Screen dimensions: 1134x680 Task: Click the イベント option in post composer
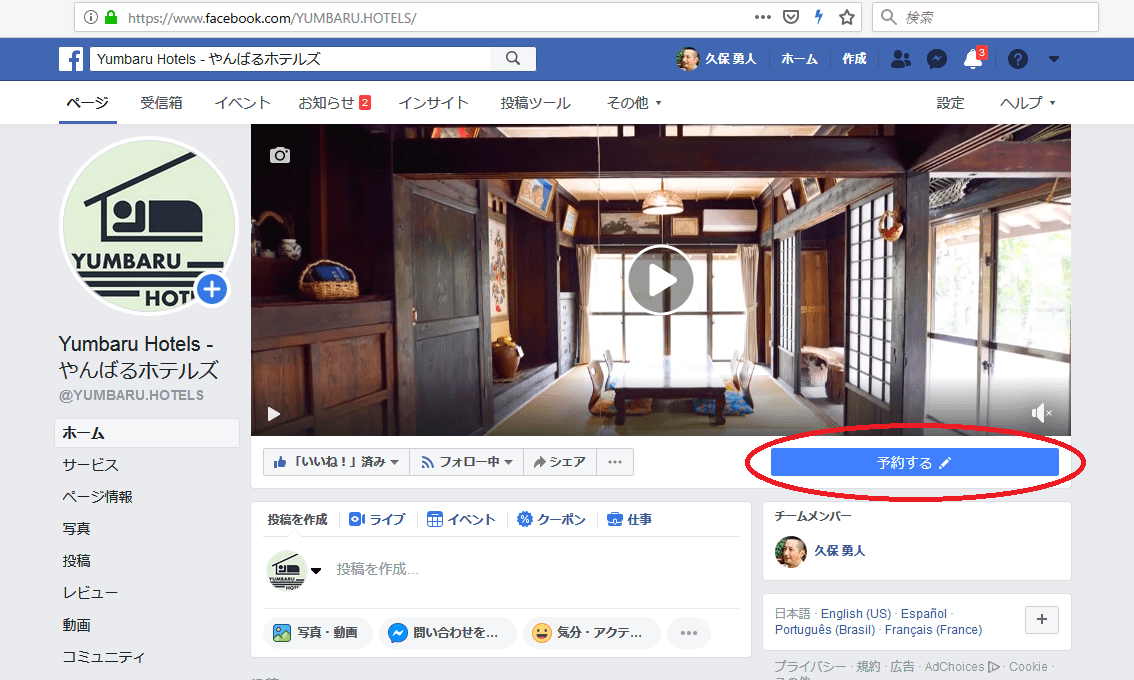[461, 519]
